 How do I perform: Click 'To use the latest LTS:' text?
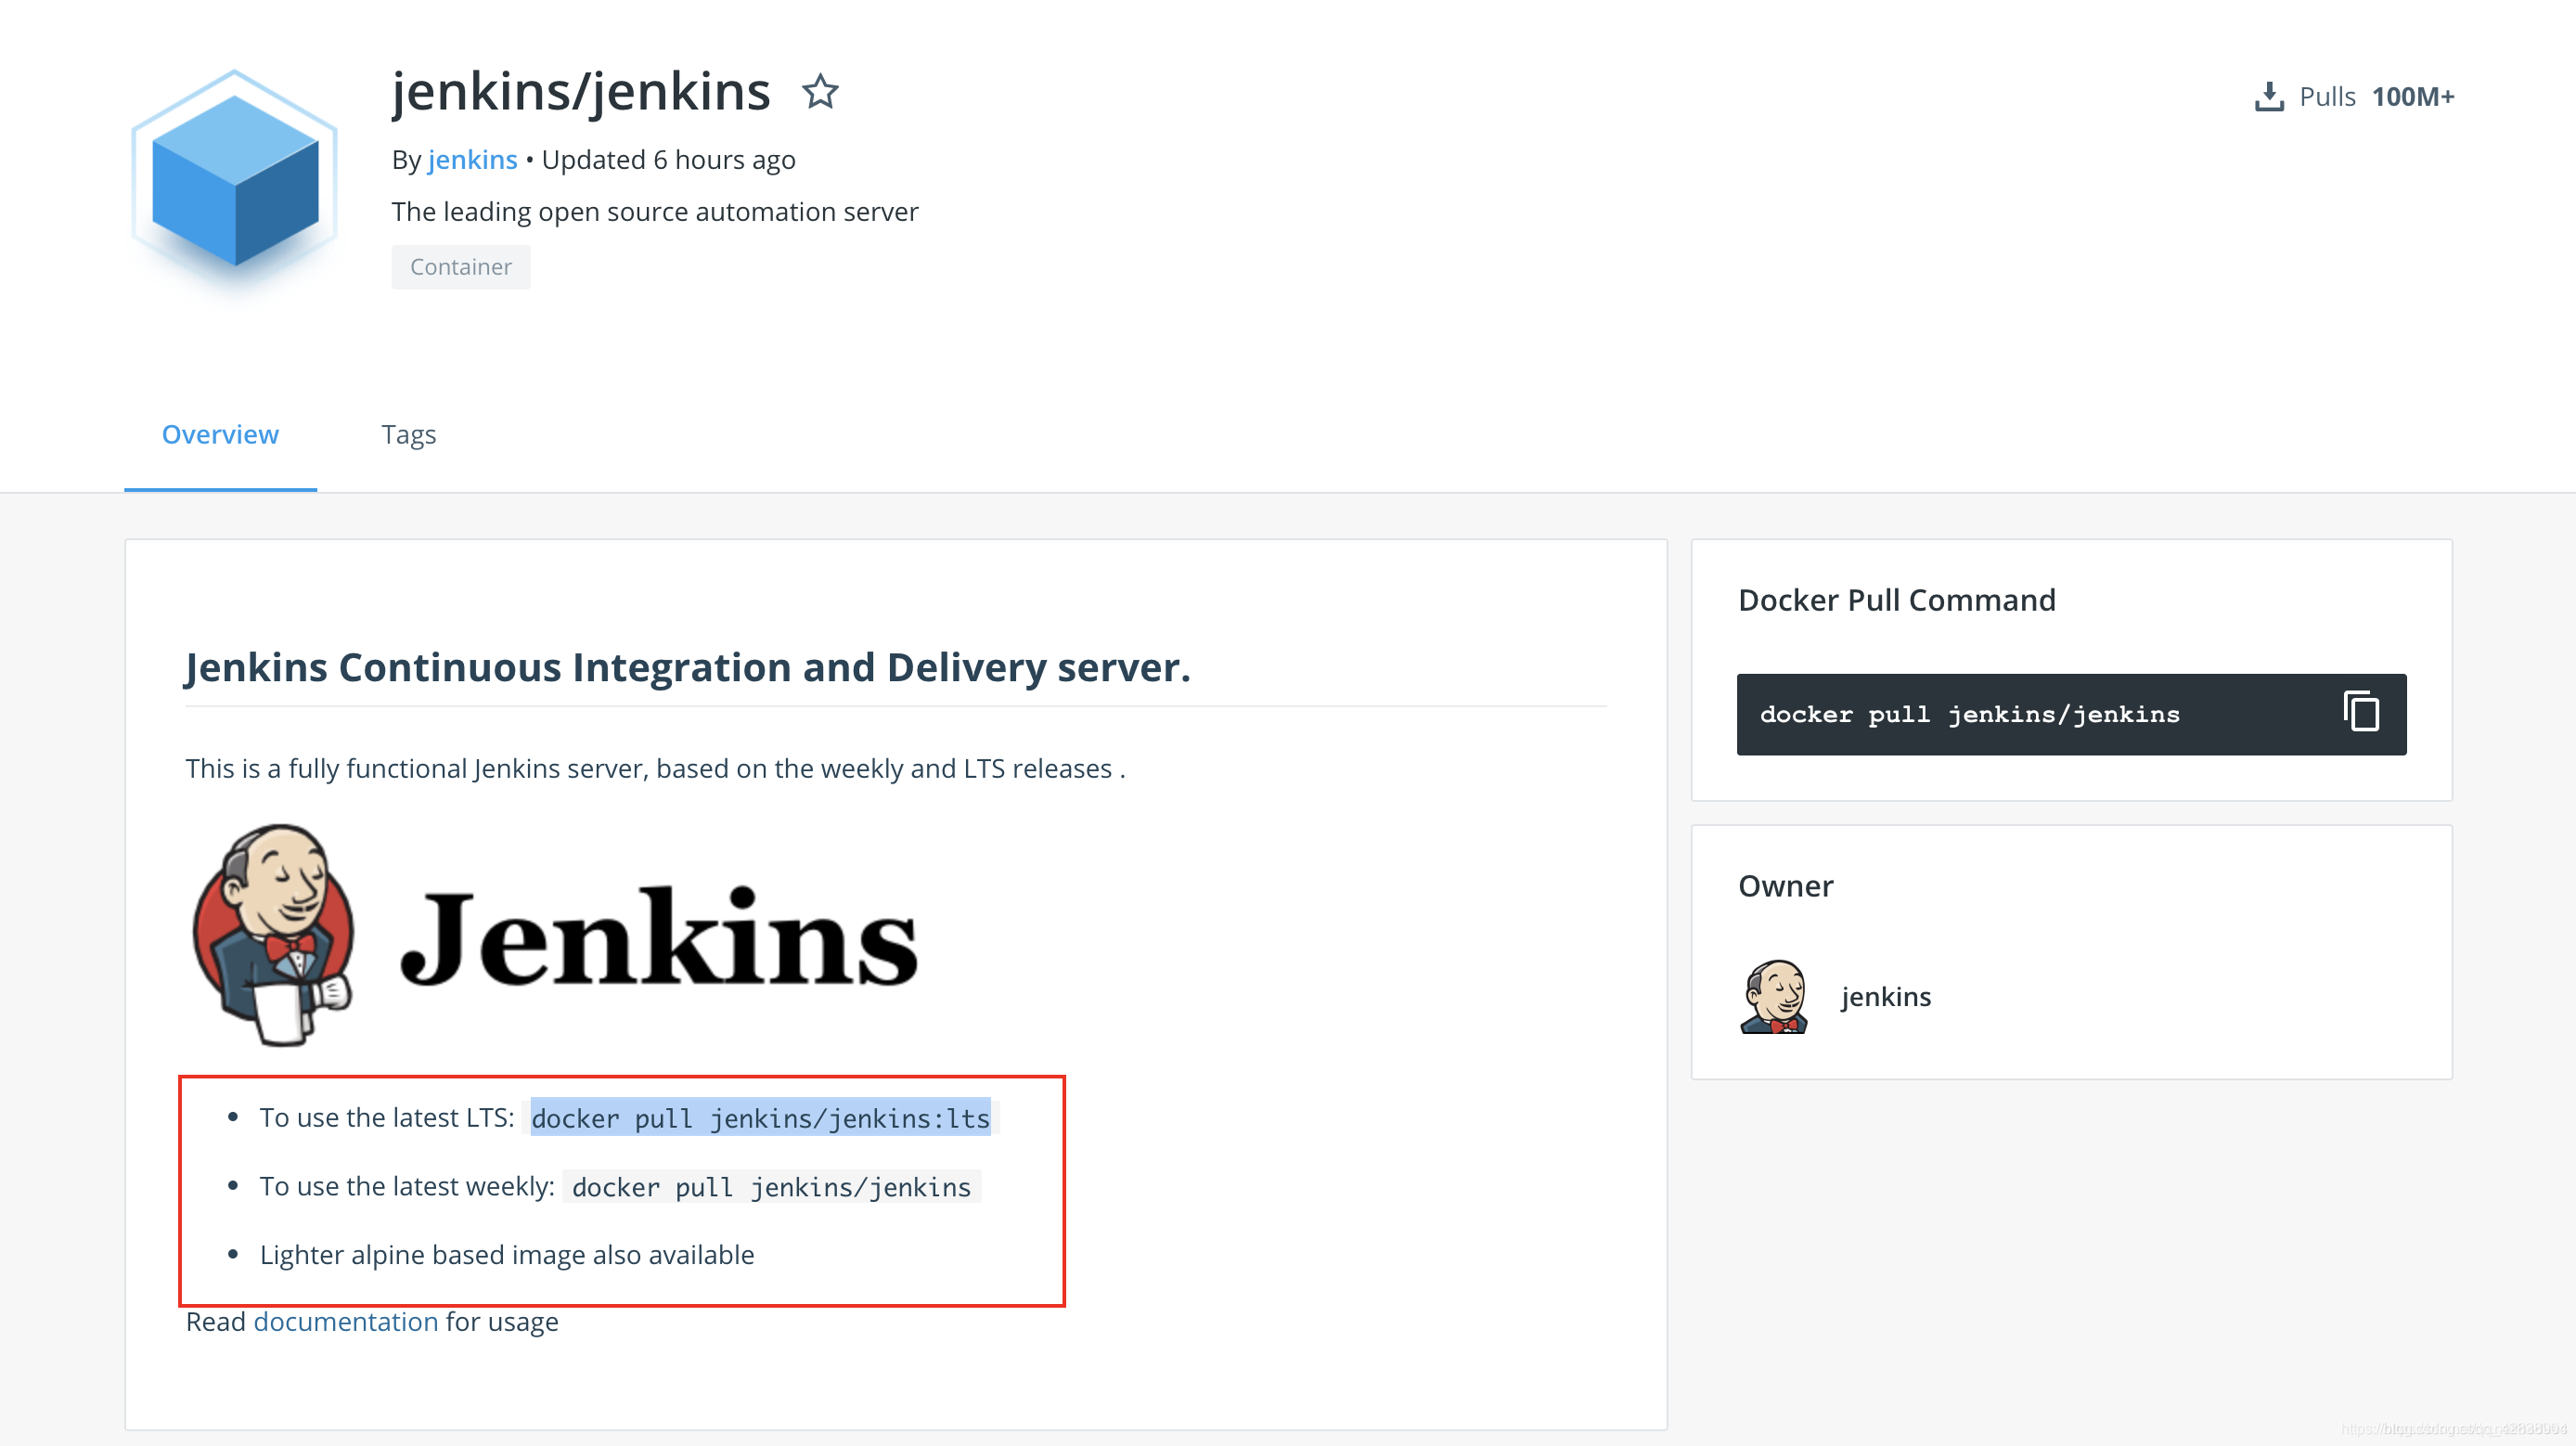tap(387, 1118)
